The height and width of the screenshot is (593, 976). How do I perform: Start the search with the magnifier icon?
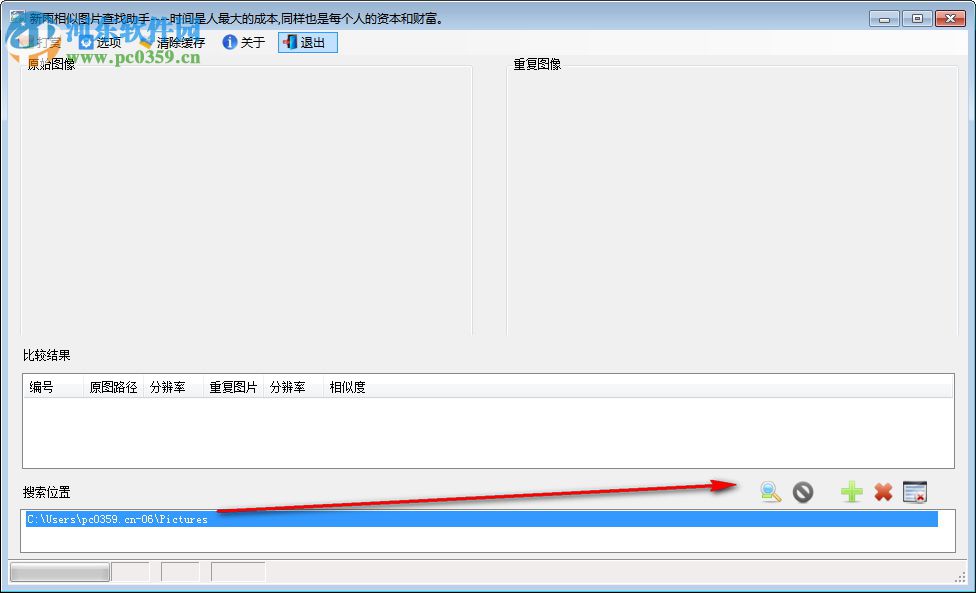(768, 491)
